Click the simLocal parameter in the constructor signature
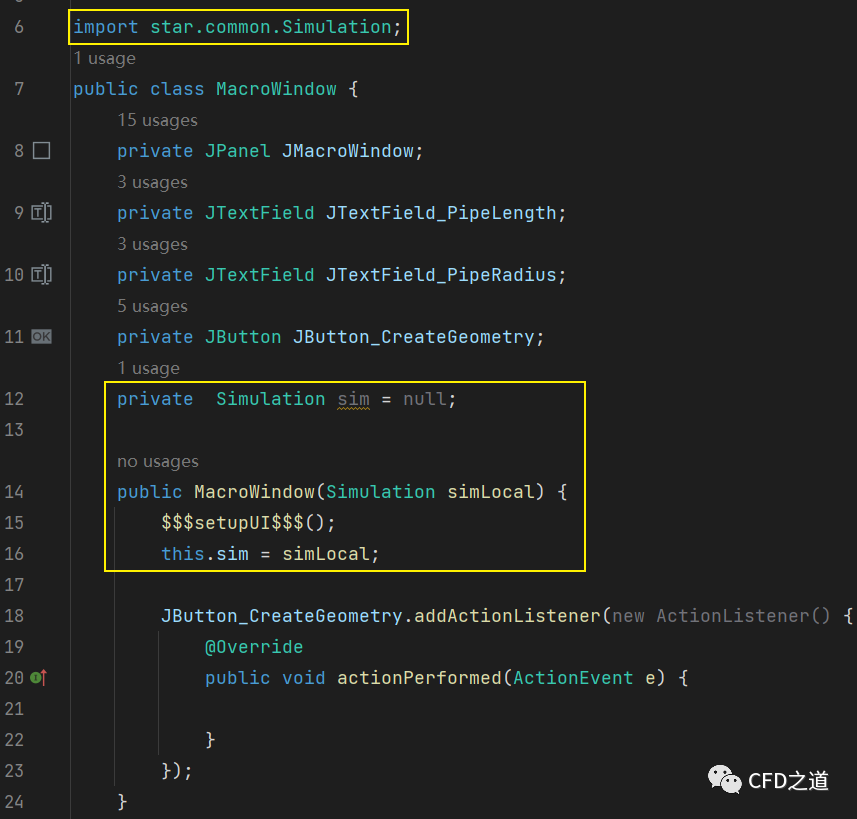 [490, 492]
